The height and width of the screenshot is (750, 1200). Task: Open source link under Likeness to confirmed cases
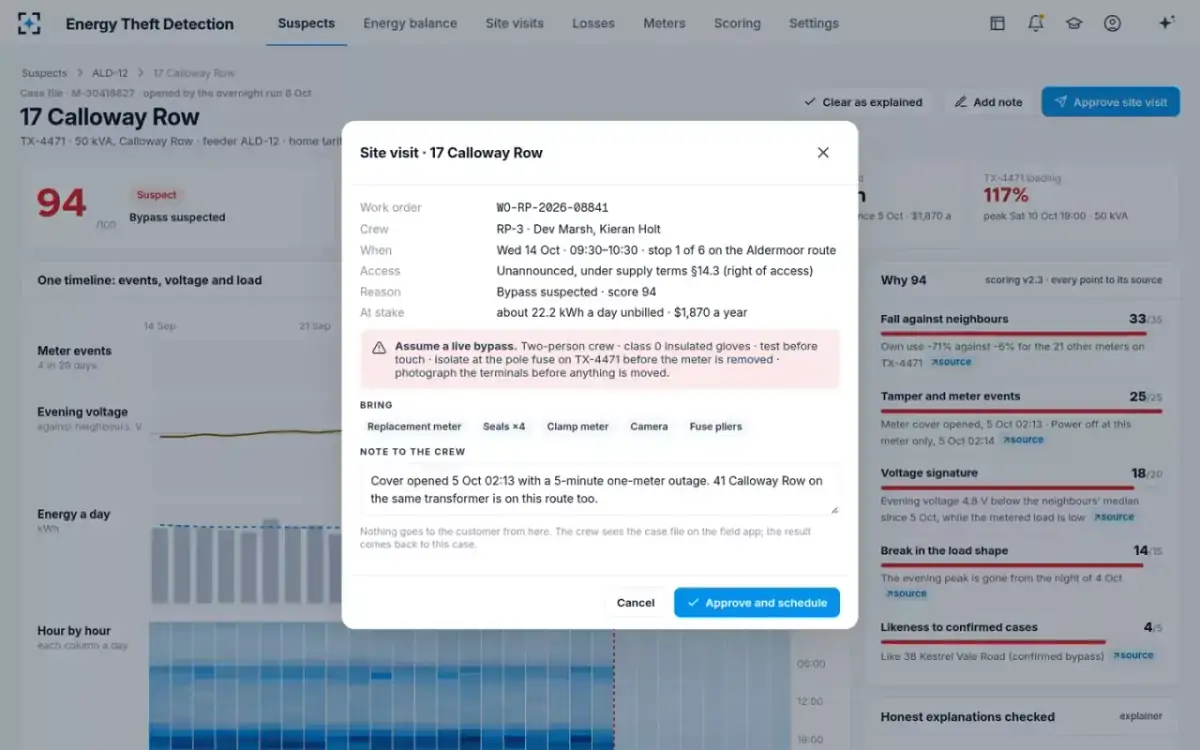(1132, 656)
